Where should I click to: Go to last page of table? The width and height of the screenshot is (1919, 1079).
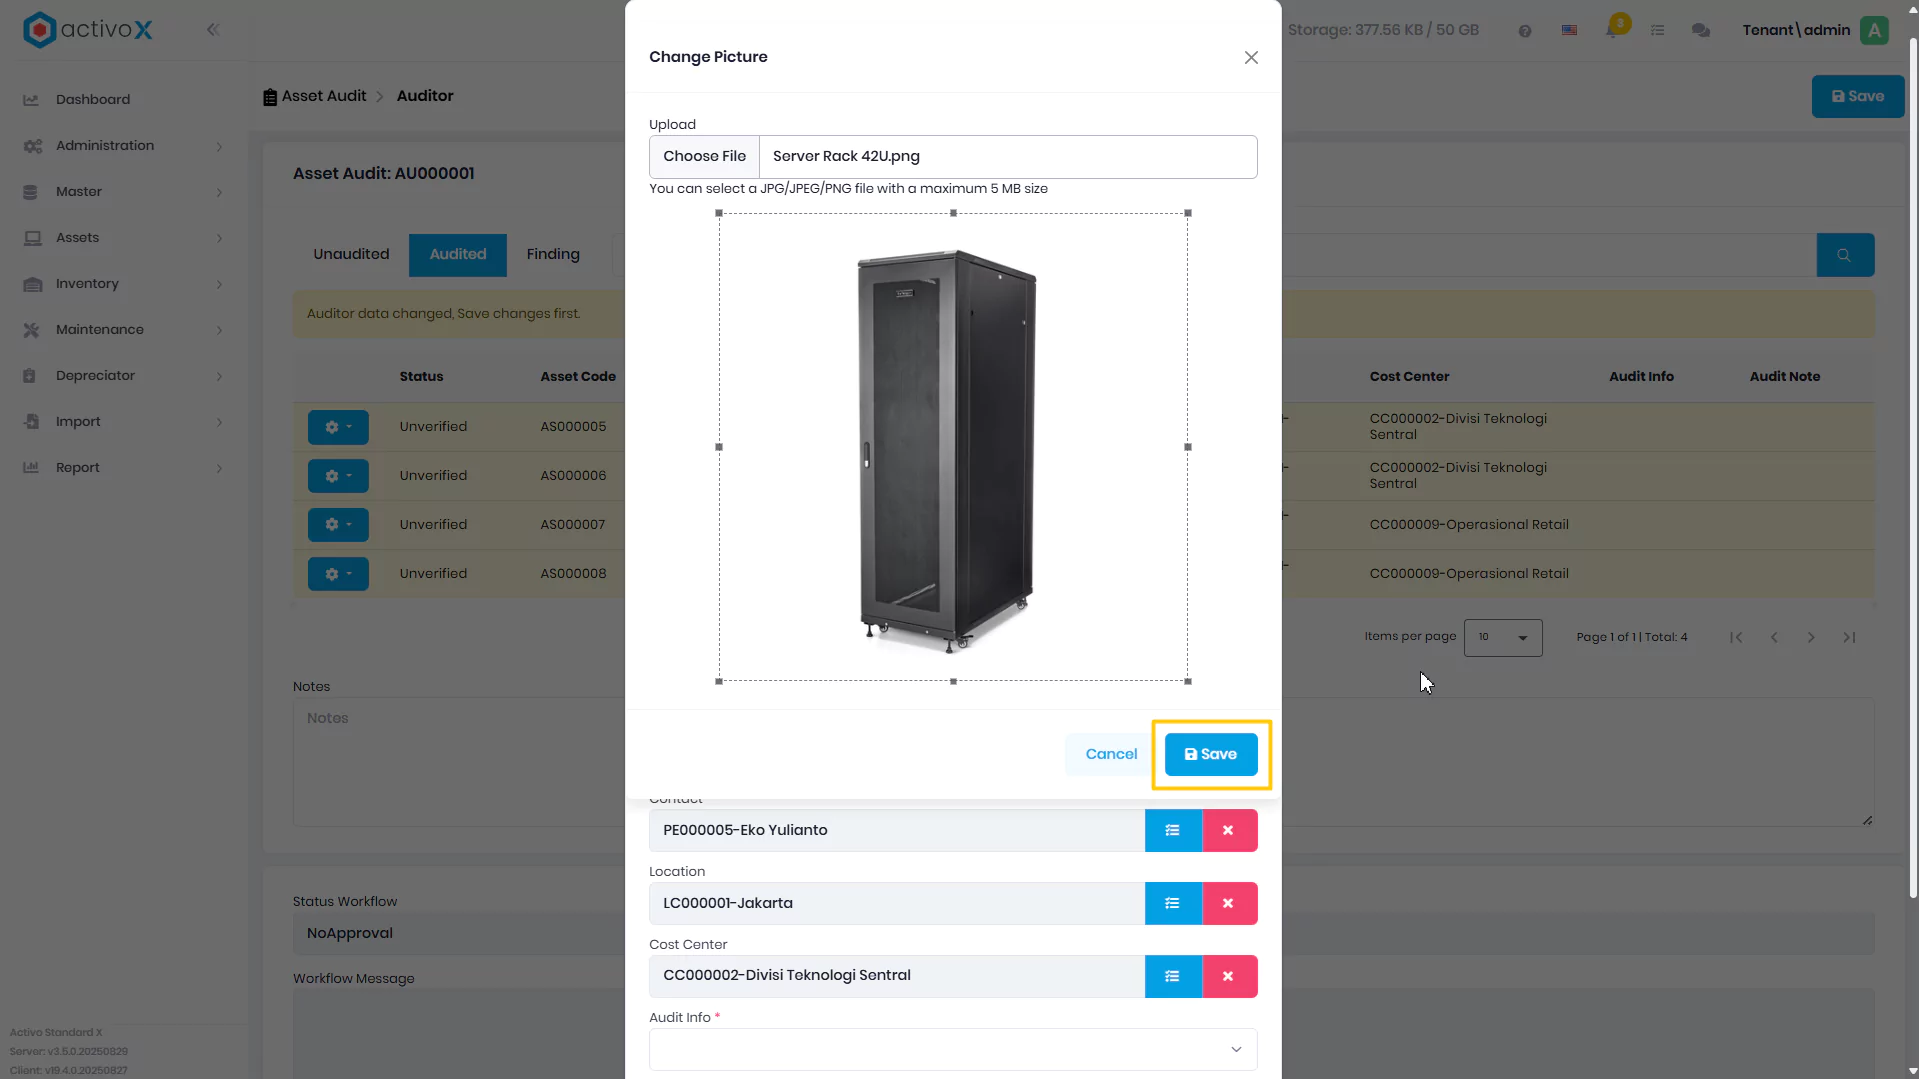[x=1849, y=638]
